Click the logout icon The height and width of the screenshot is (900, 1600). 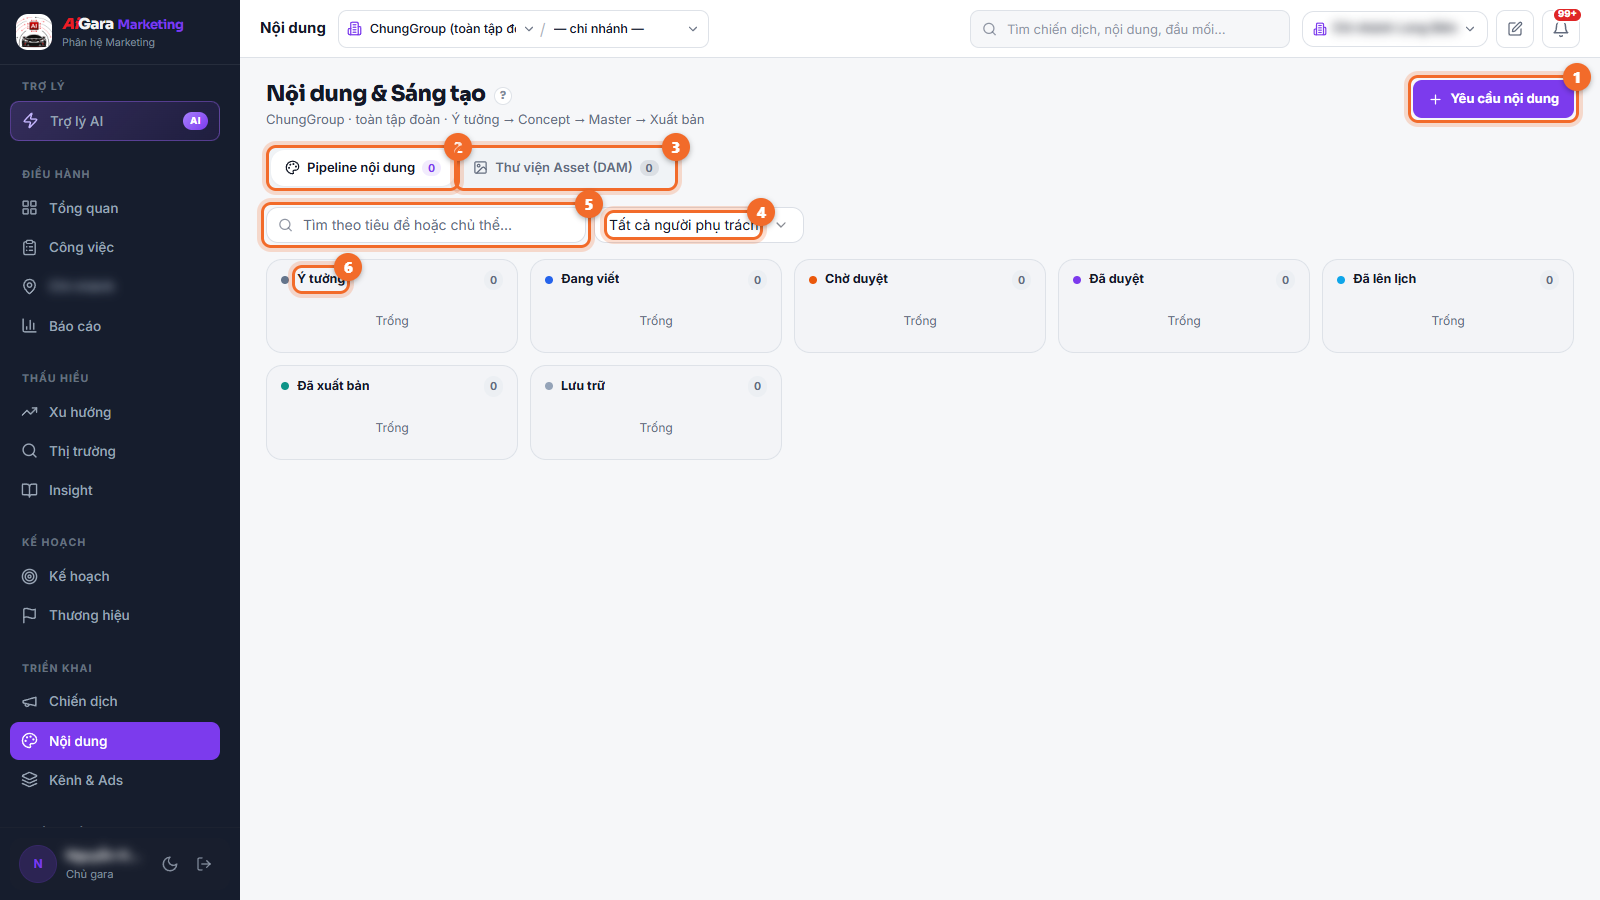[x=204, y=864]
